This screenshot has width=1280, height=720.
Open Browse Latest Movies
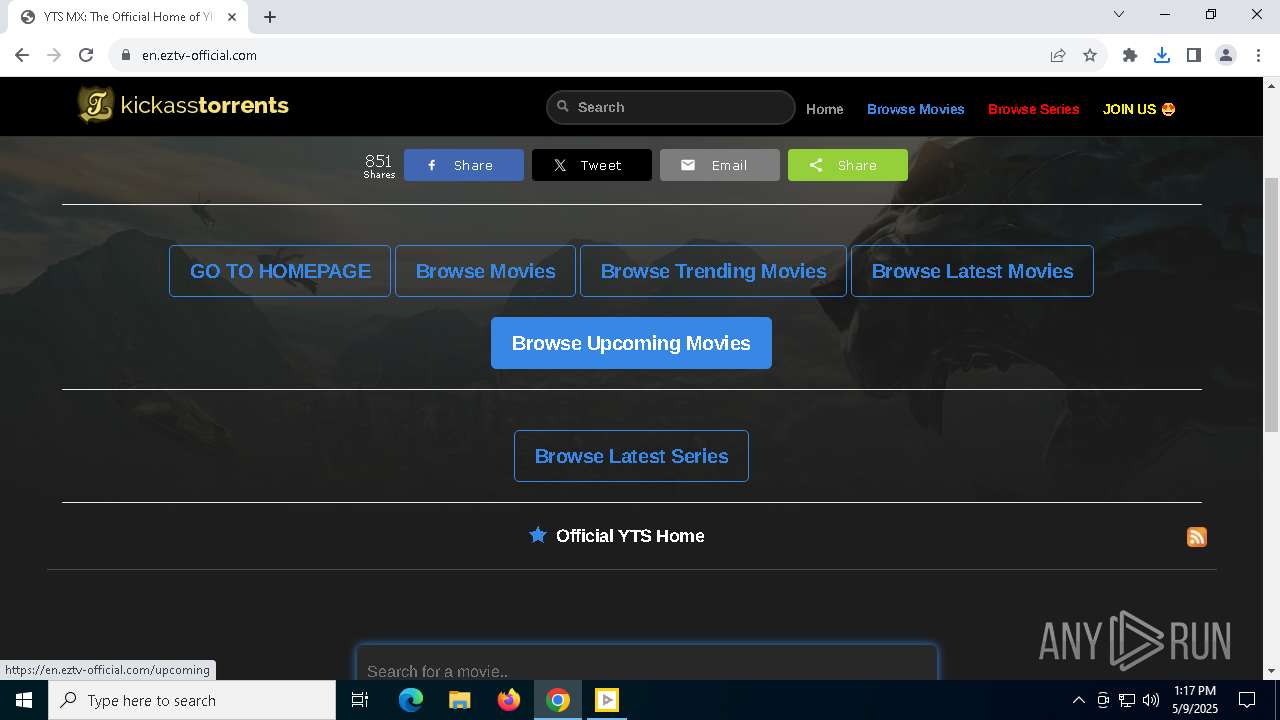[x=972, y=271]
